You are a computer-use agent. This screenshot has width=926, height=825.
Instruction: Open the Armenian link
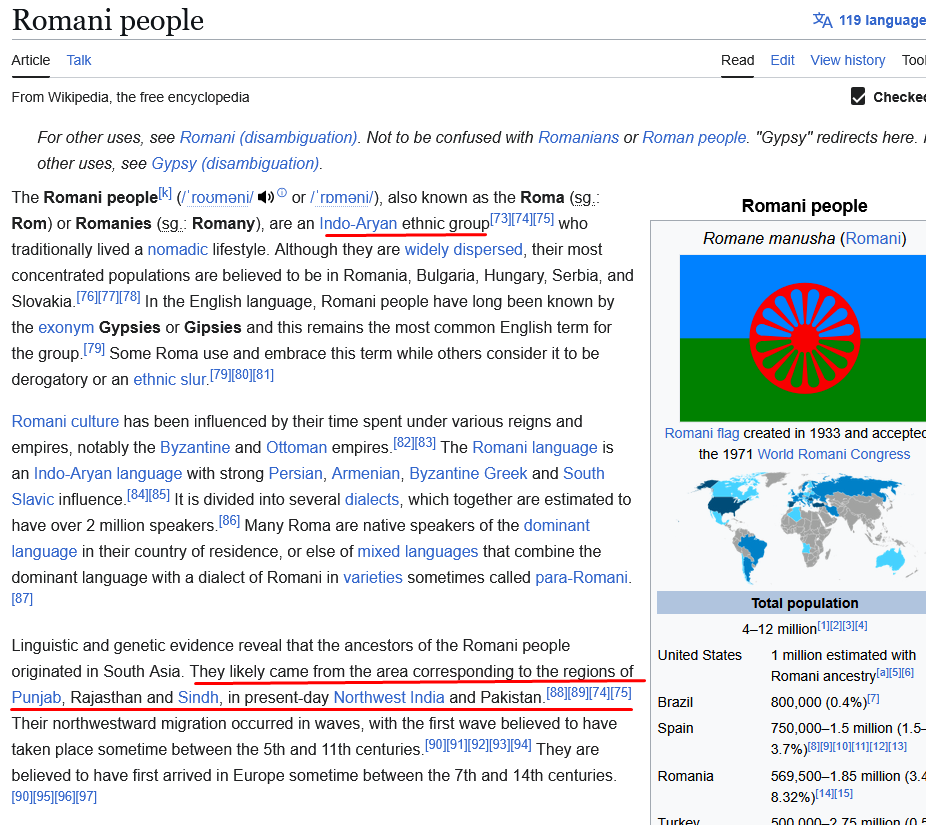pos(366,473)
